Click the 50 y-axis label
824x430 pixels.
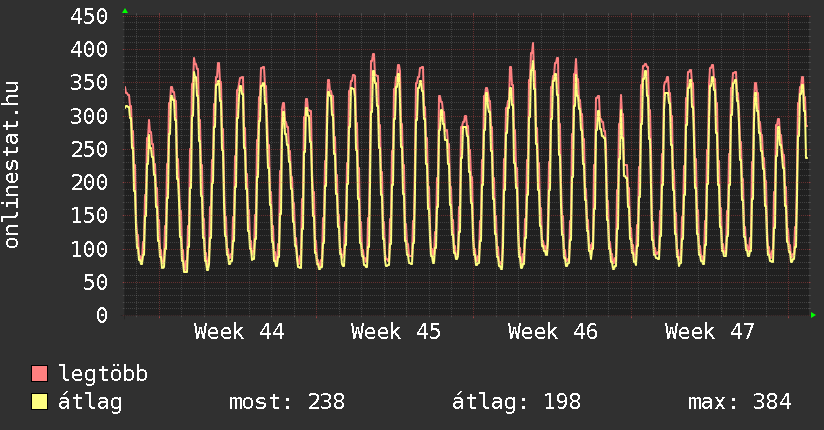point(96,282)
